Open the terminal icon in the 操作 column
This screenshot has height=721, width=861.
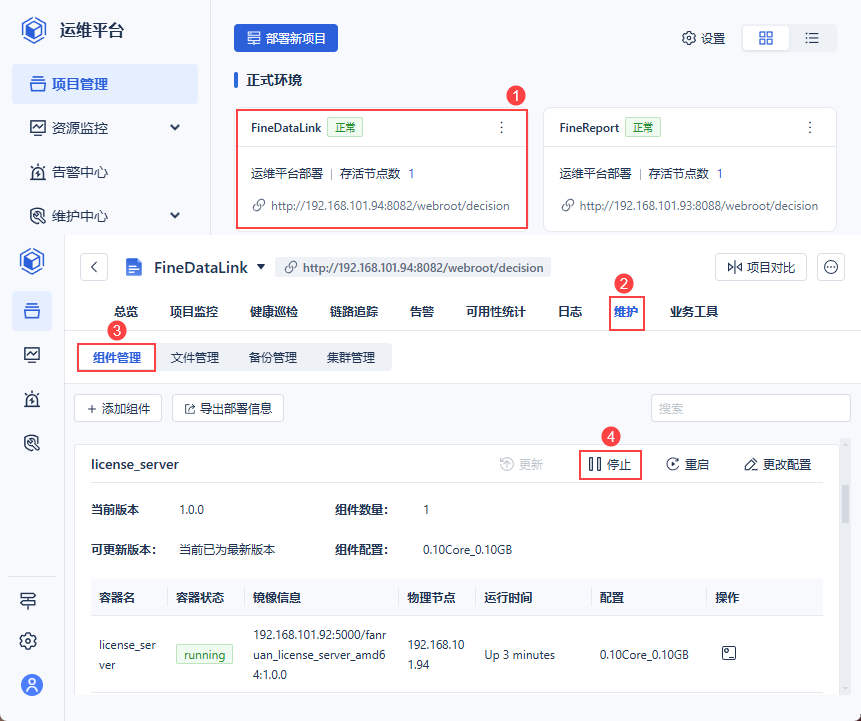(x=729, y=653)
